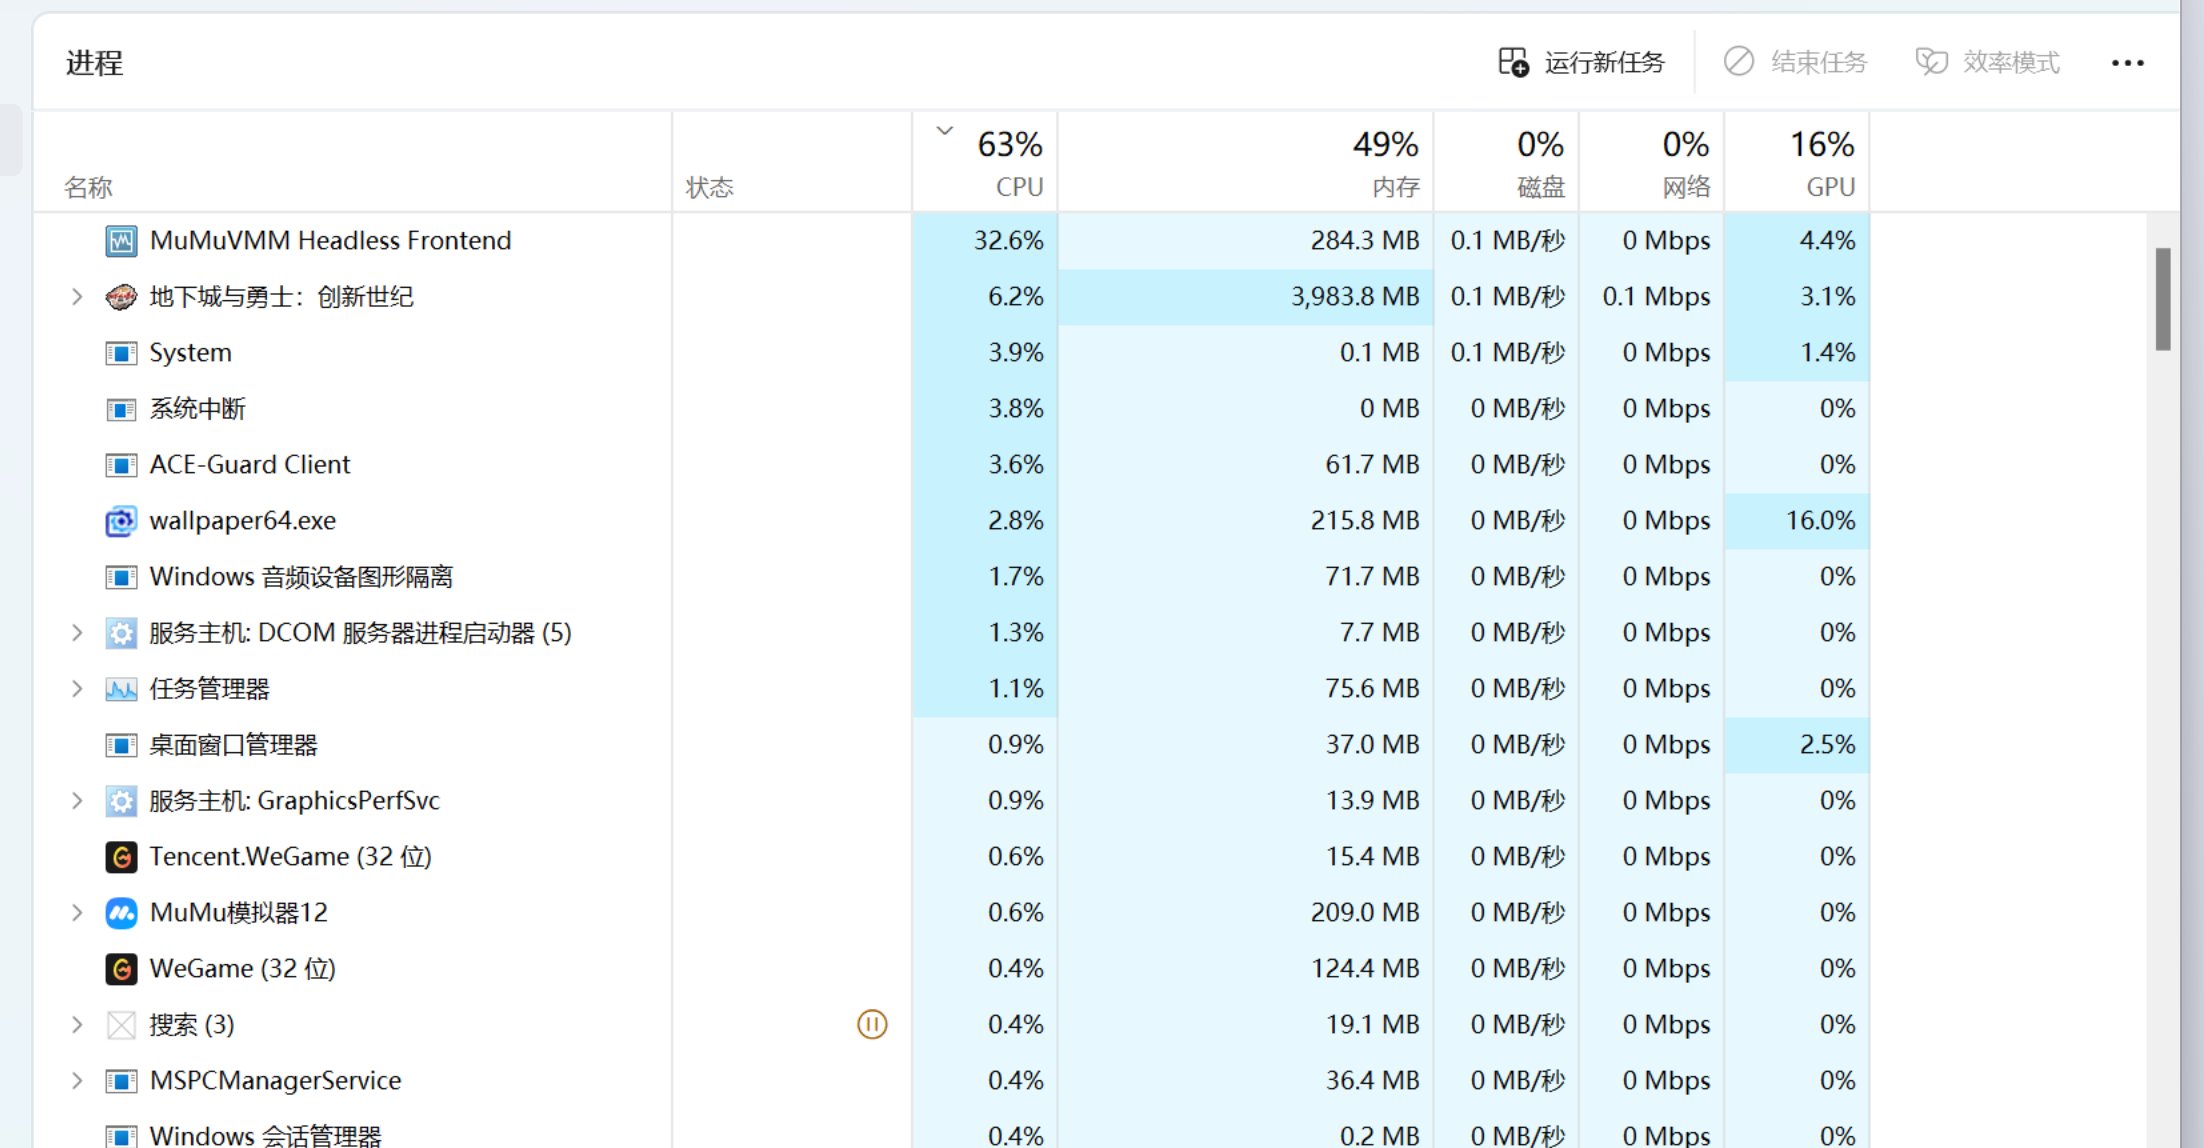Click the 16.0% GPU value
This screenshot has height=1148, width=2204.
1820,521
